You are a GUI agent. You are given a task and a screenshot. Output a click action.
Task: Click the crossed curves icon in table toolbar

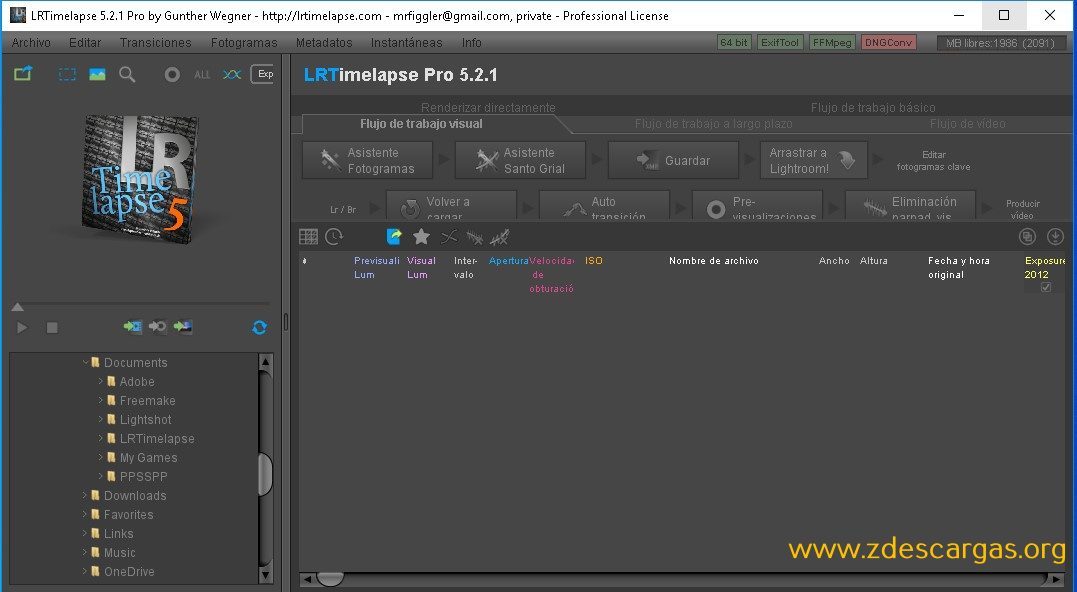click(x=449, y=238)
